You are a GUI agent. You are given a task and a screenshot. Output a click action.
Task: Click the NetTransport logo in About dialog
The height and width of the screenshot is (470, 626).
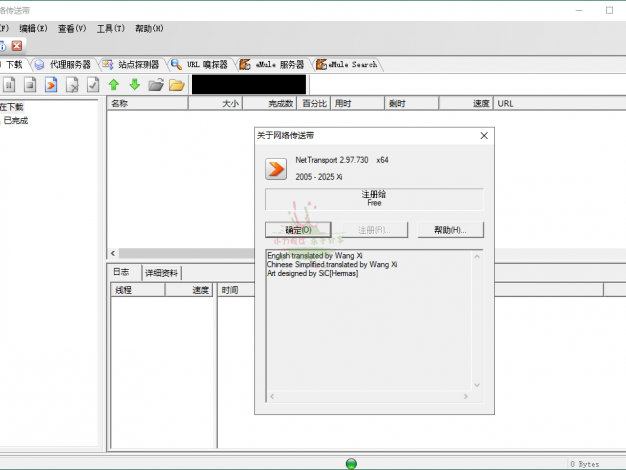pyautogui.click(x=277, y=167)
